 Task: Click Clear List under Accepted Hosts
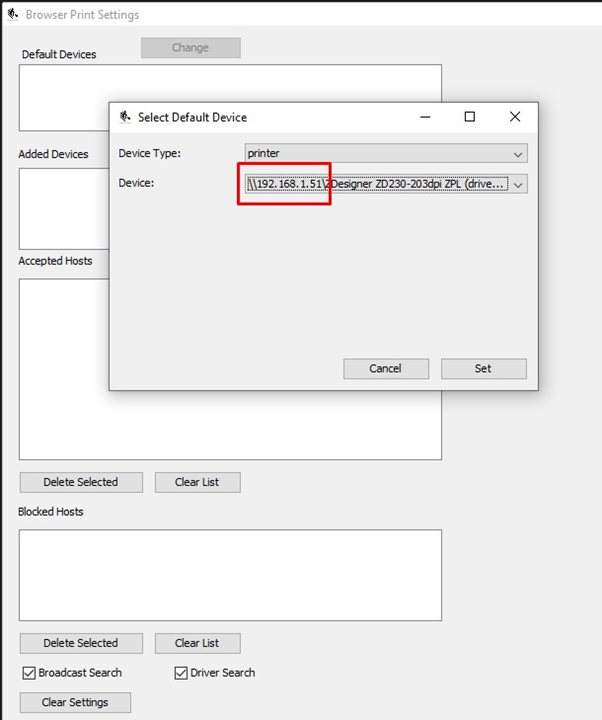(x=197, y=482)
